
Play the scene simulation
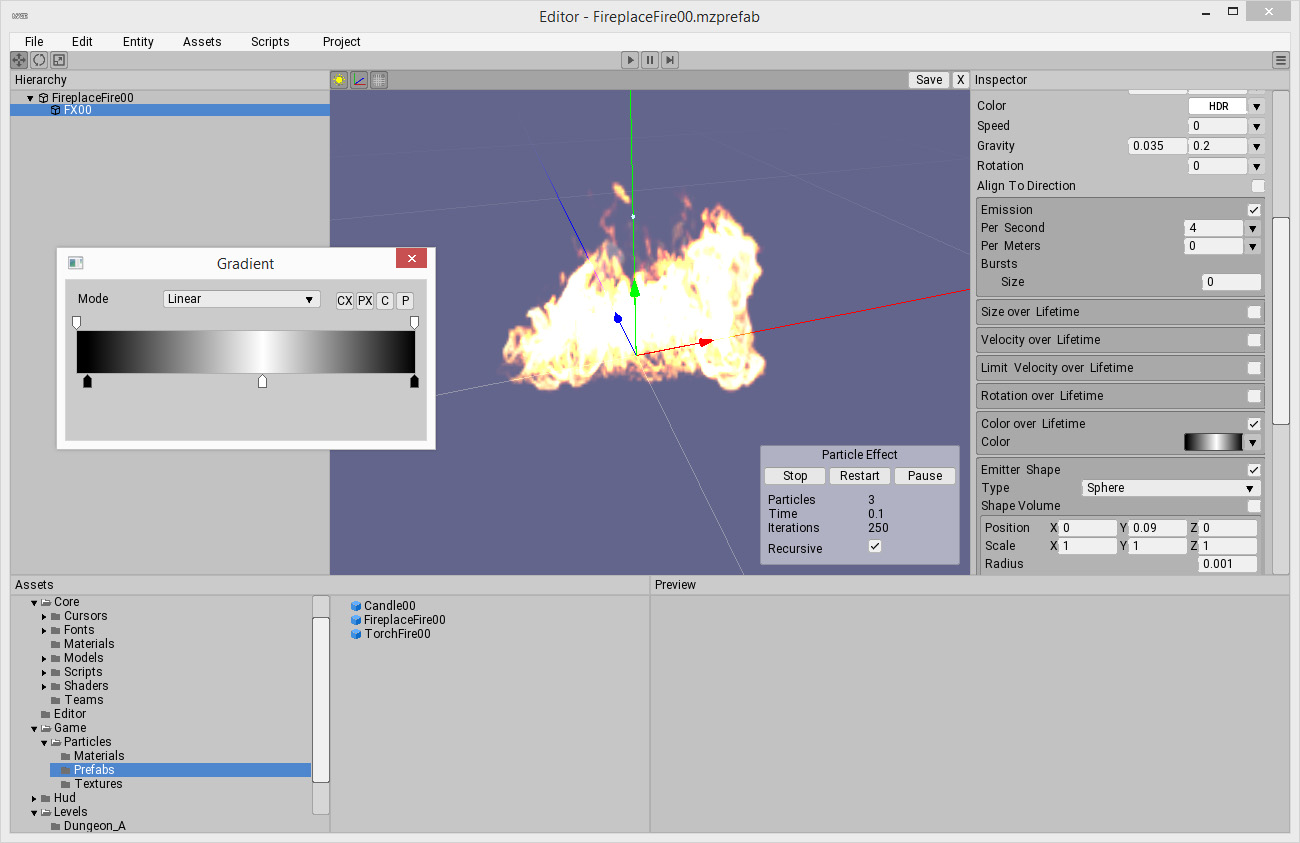(x=630, y=60)
